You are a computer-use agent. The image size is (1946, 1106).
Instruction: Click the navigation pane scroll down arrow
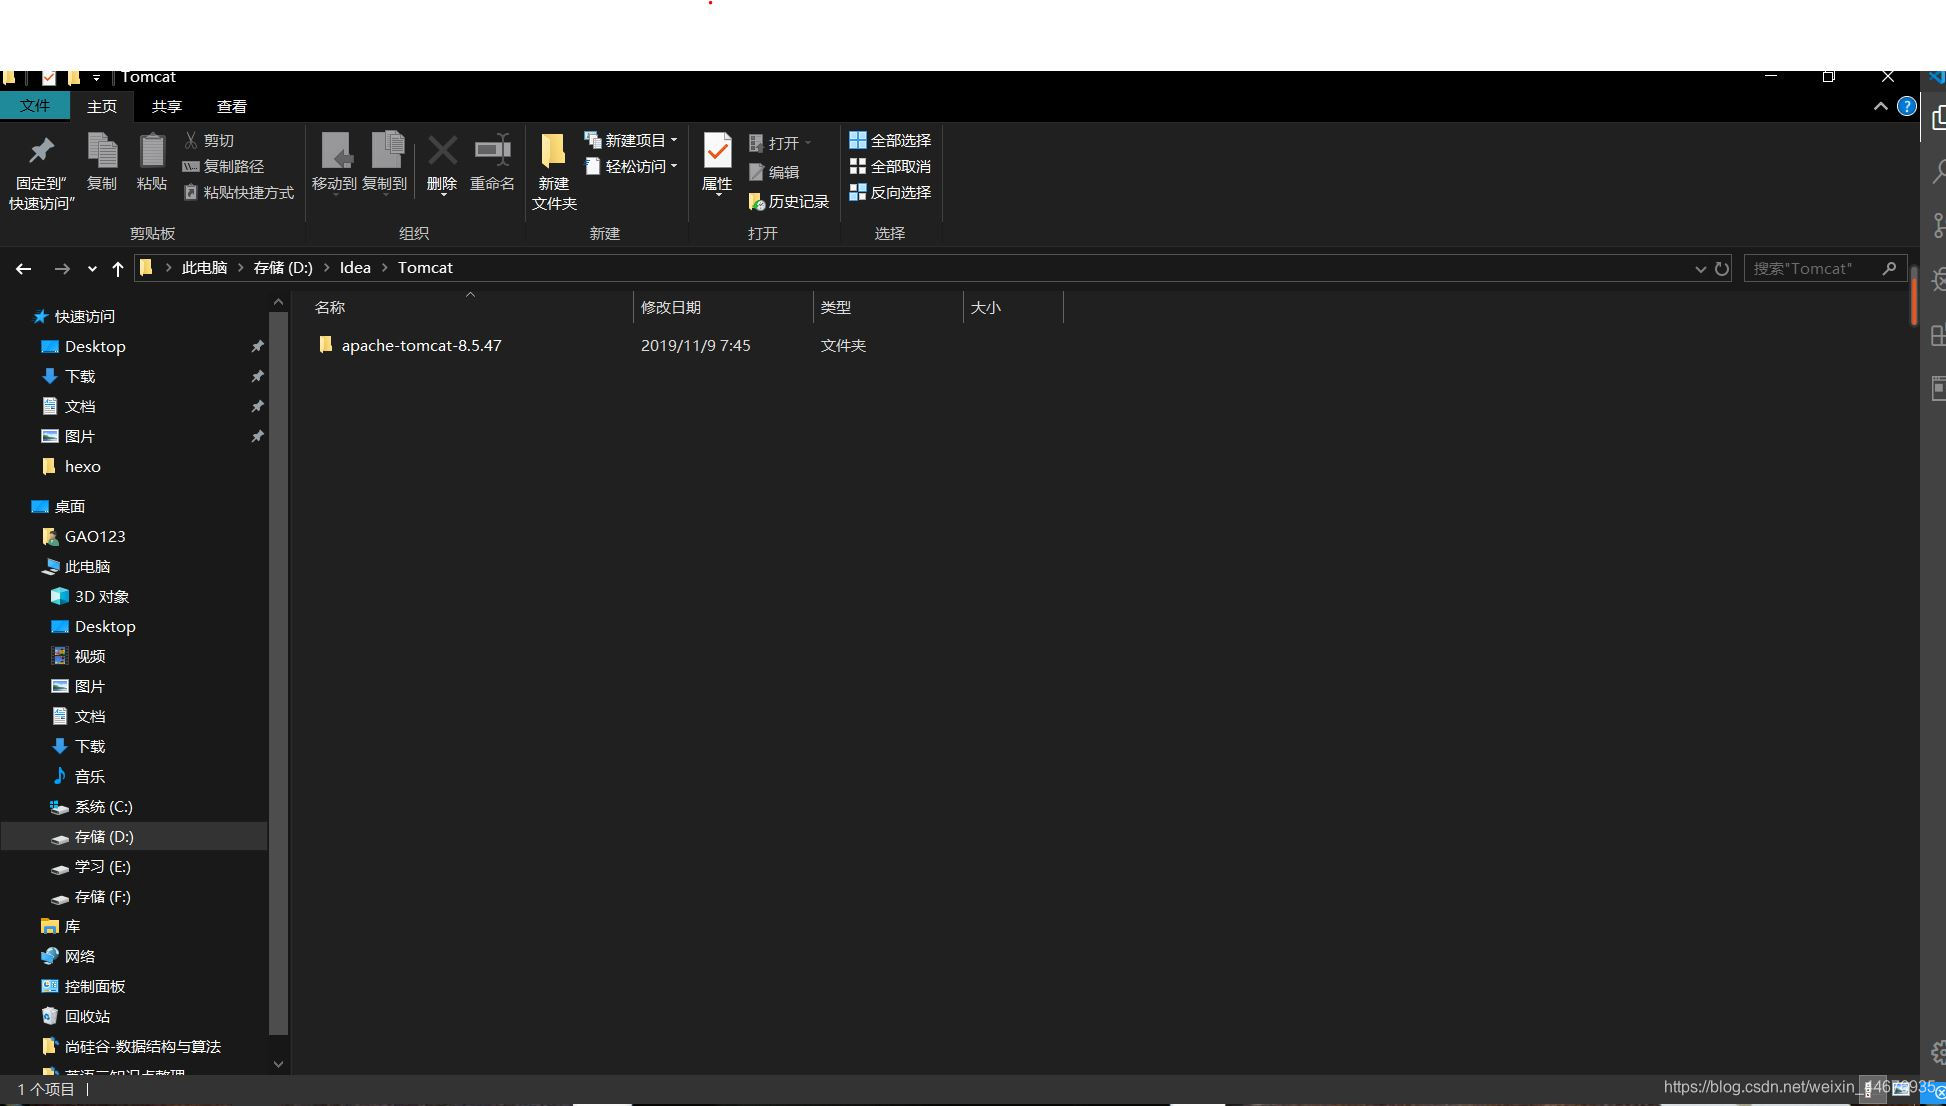278,1064
